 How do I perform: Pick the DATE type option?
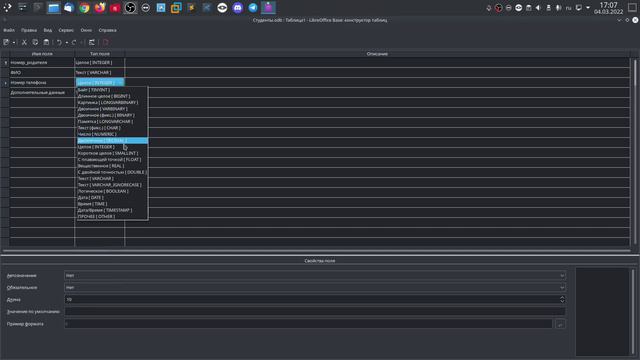point(112,198)
